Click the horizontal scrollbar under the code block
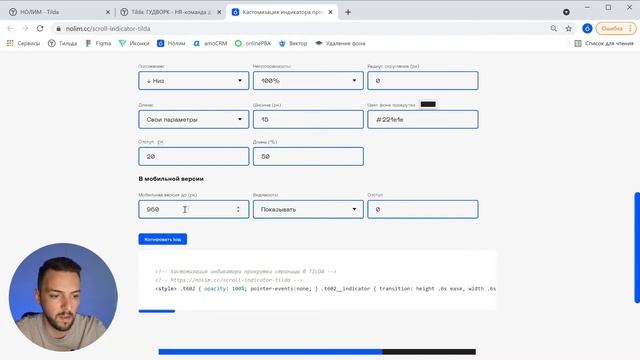Viewport: 640px width, 360px height. coord(157,311)
